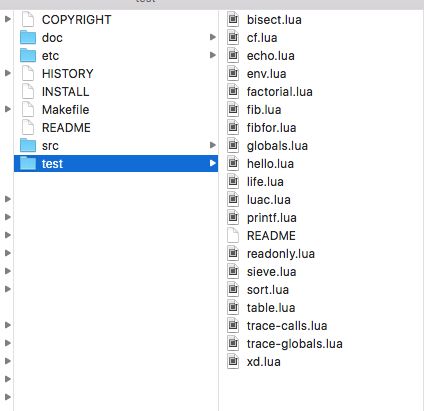Click the printf.lua file icon
Viewport: 424px width, 411px height.
233,217
